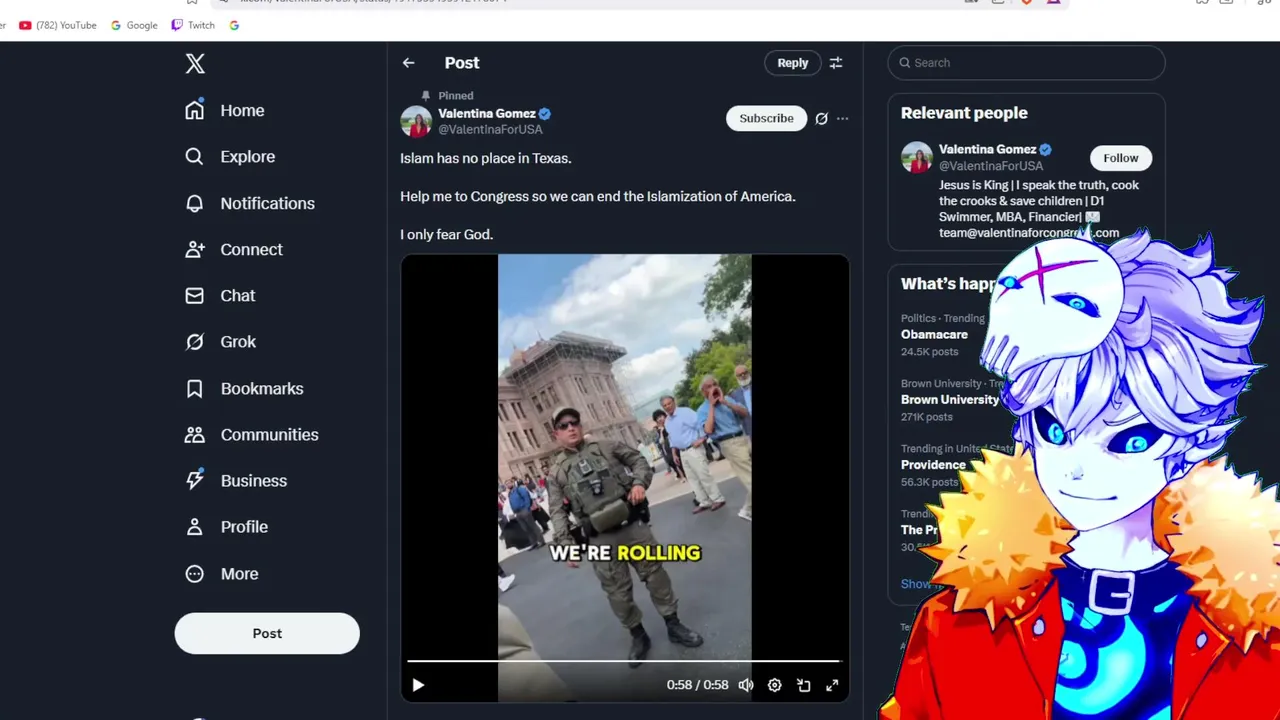Open the Chat envelope icon
The width and height of the screenshot is (1280, 720).
coord(194,295)
